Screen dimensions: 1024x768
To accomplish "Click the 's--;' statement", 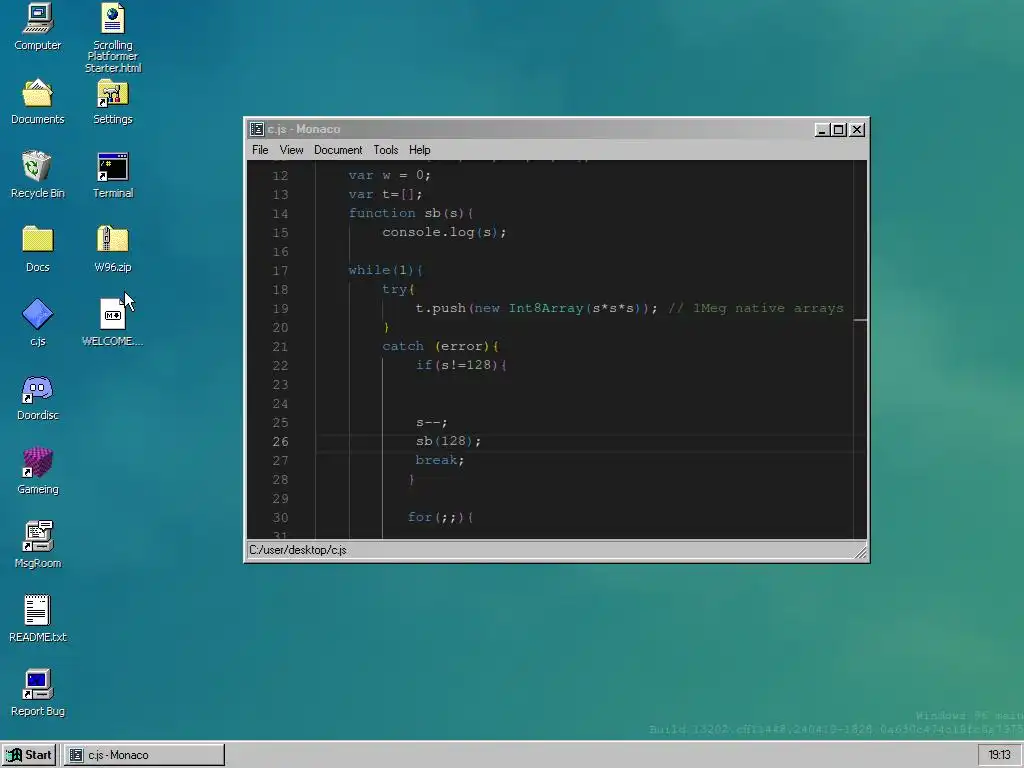I will click(432, 422).
